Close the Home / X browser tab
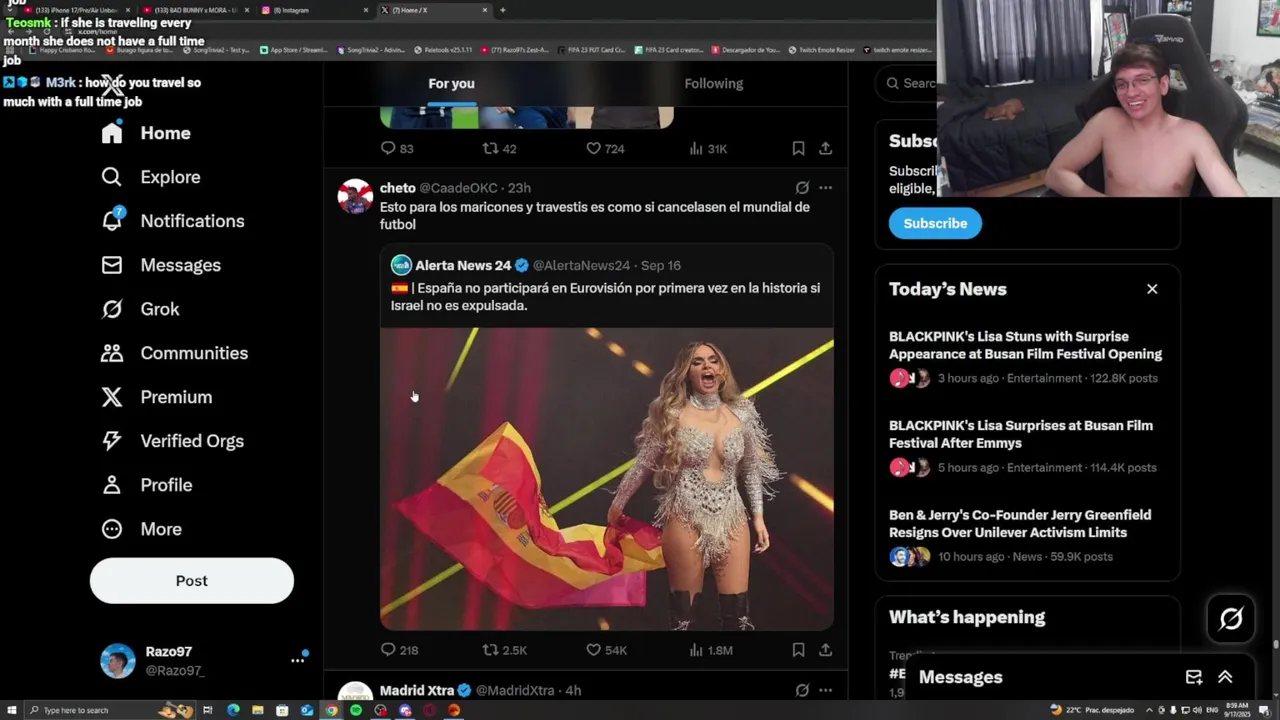The height and width of the screenshot is (720, 1280). [485, 10]
